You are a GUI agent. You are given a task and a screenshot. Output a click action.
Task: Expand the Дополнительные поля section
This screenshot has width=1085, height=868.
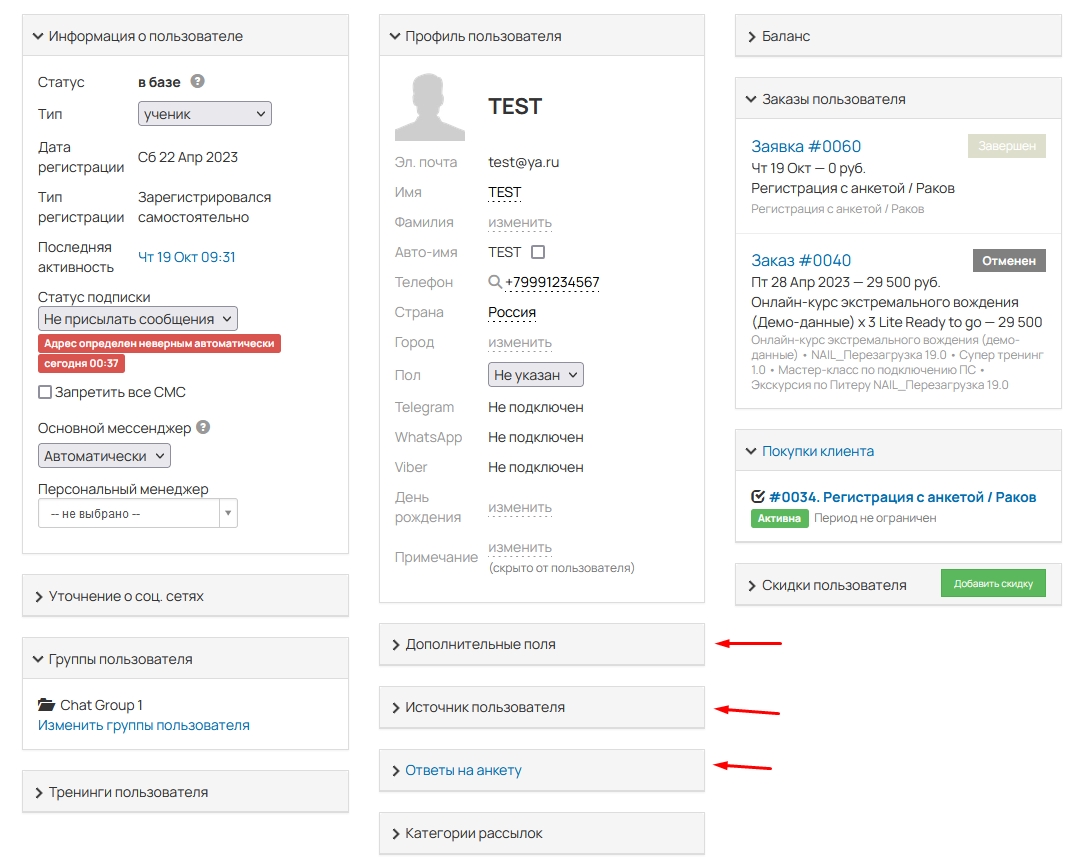[x=480, y=645]
